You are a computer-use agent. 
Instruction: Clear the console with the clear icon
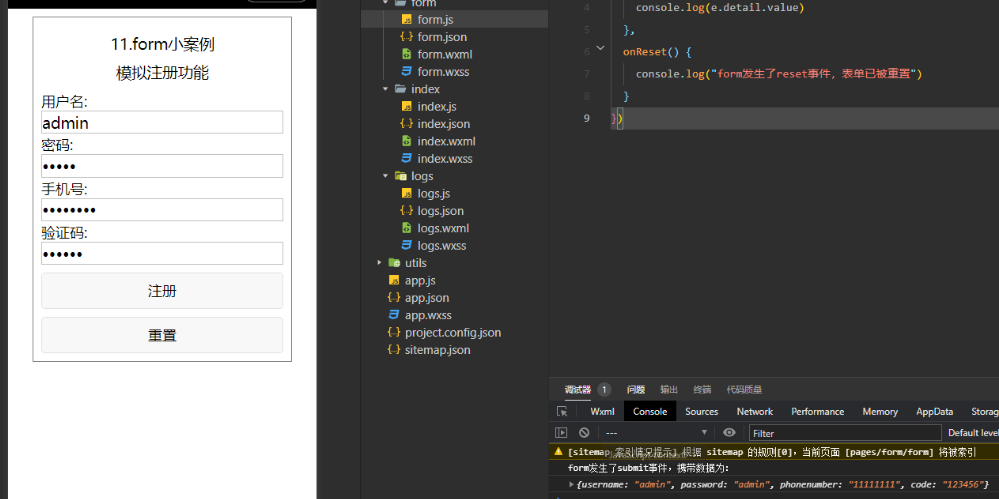584,433
